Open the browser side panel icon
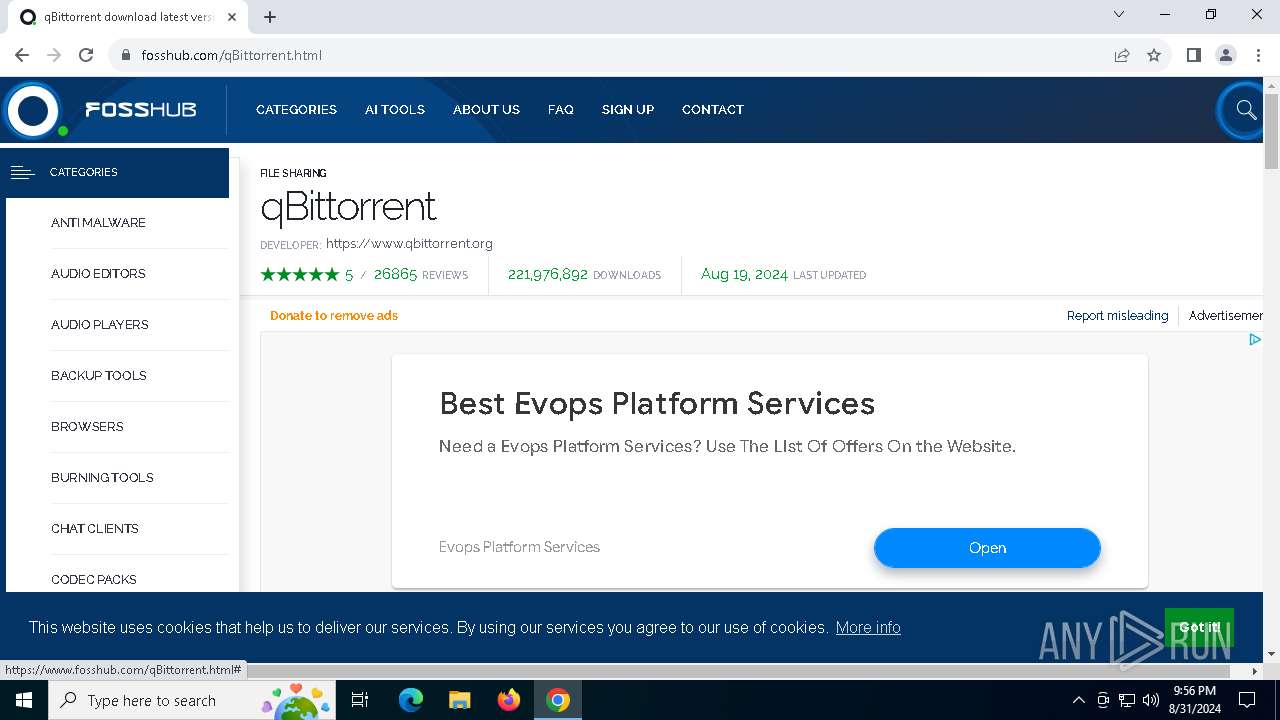 coord(1193,55)
